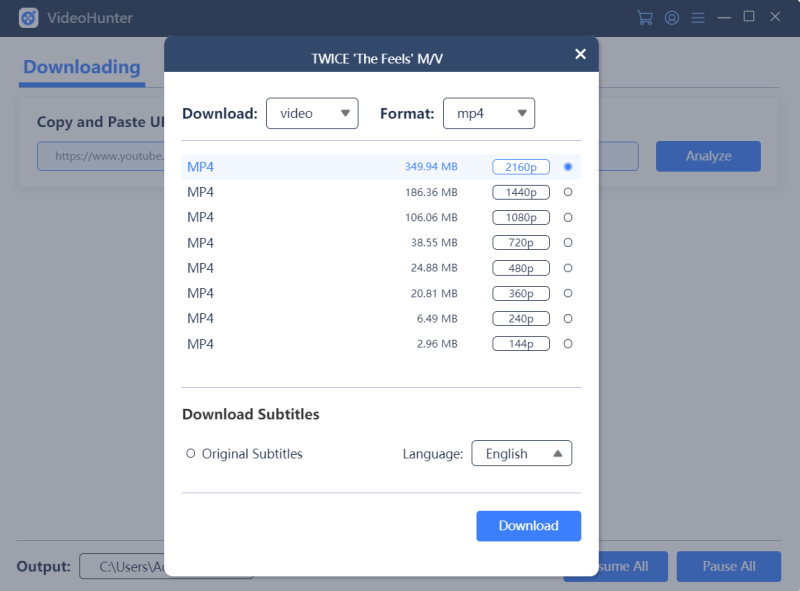Click the MP4 label in the 144p row
Screen dimensions: 800x591
(201, 344)
